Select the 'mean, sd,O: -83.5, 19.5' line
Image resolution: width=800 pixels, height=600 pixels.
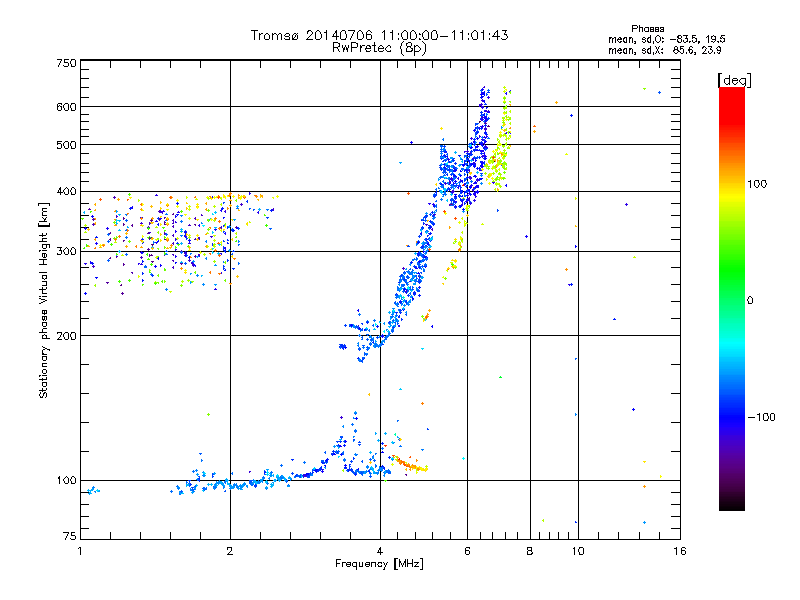pyautogui.click(x=666, y=39)
